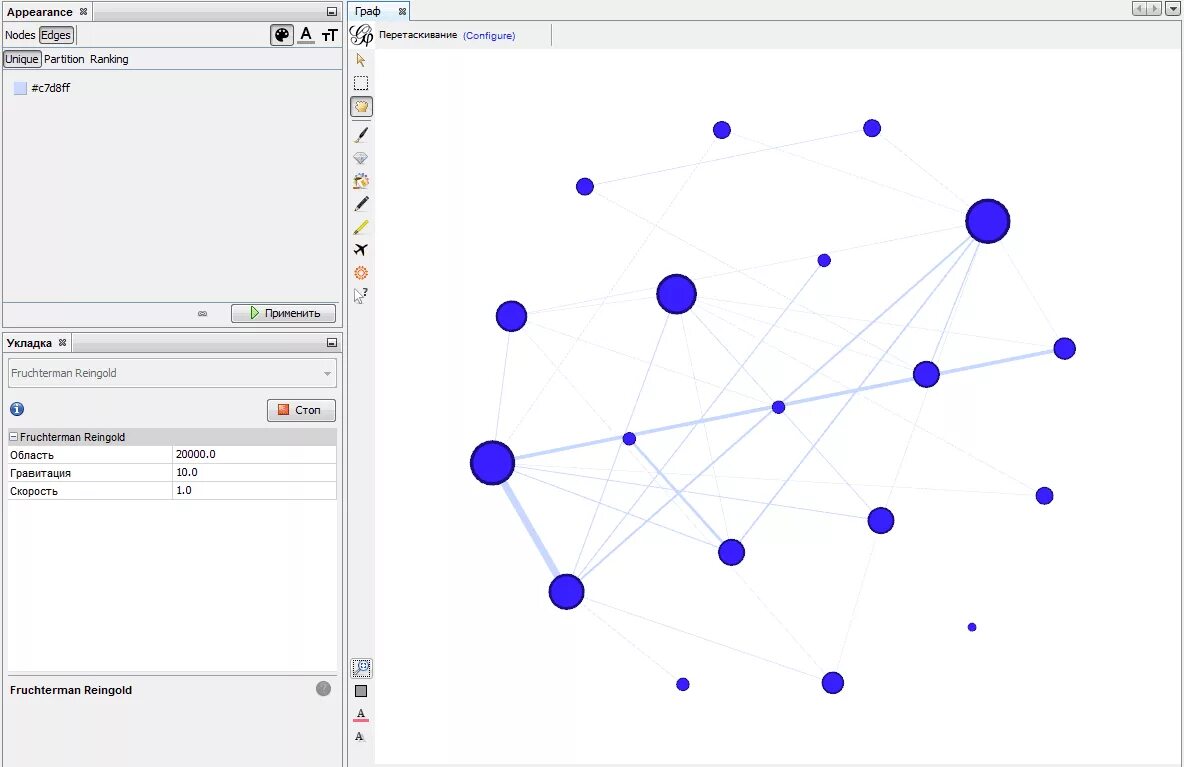1184x767 pixels.
Task: Activate the orange Heat map tool
Action: [x=361, y=273]
